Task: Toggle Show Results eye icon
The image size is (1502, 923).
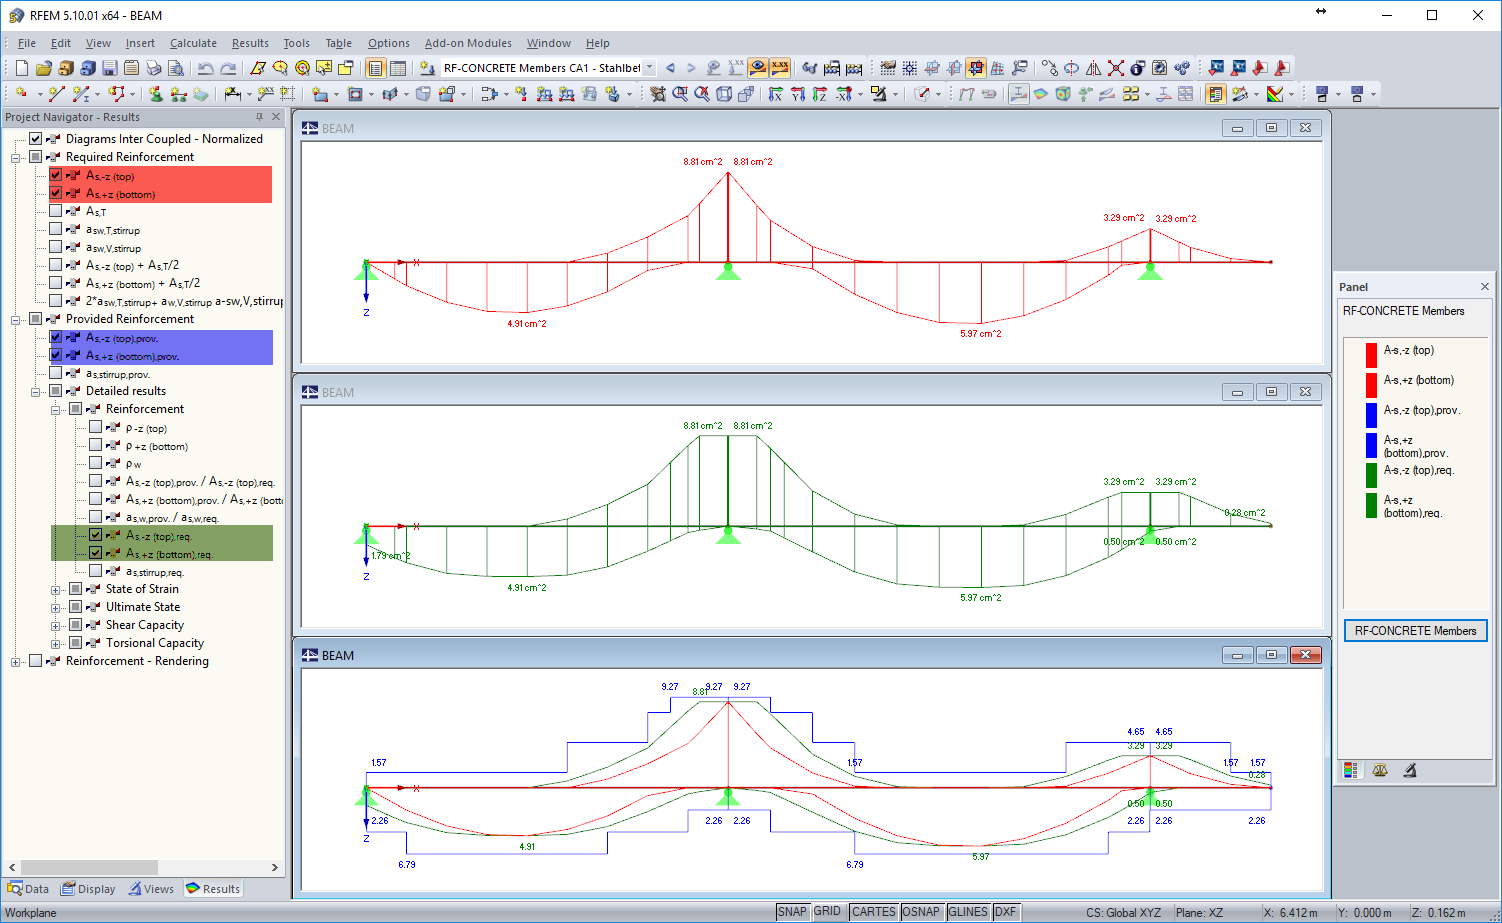Action: [758, 68]
